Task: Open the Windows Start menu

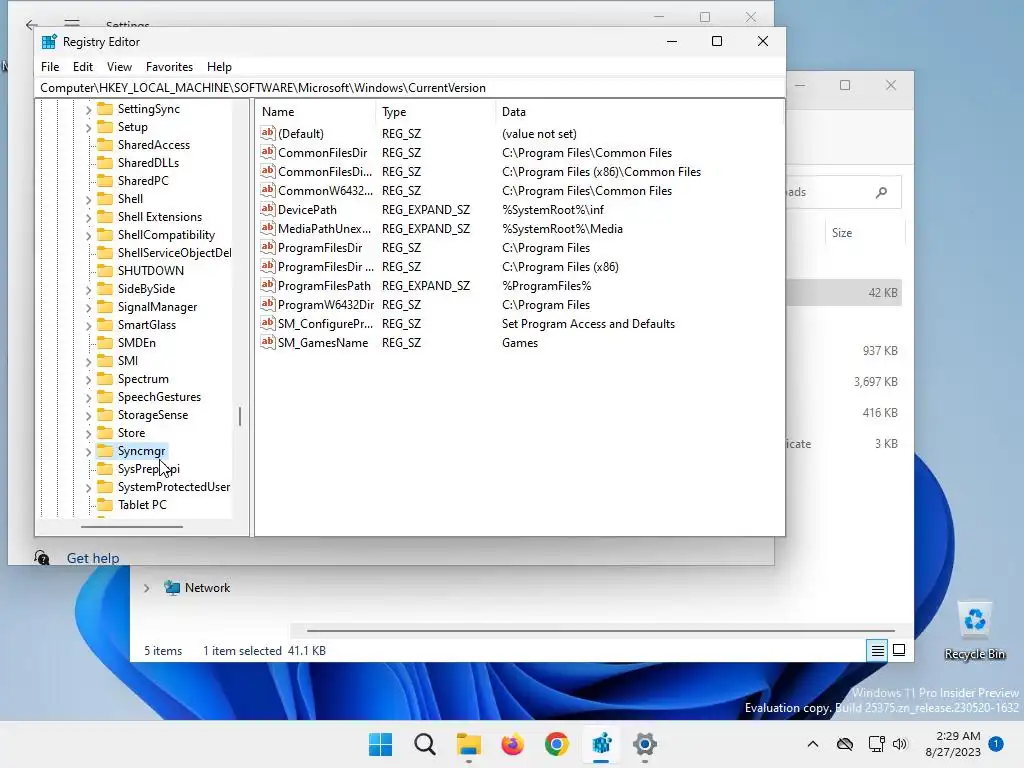Action: pyautogui.click(x=380, y=744)
